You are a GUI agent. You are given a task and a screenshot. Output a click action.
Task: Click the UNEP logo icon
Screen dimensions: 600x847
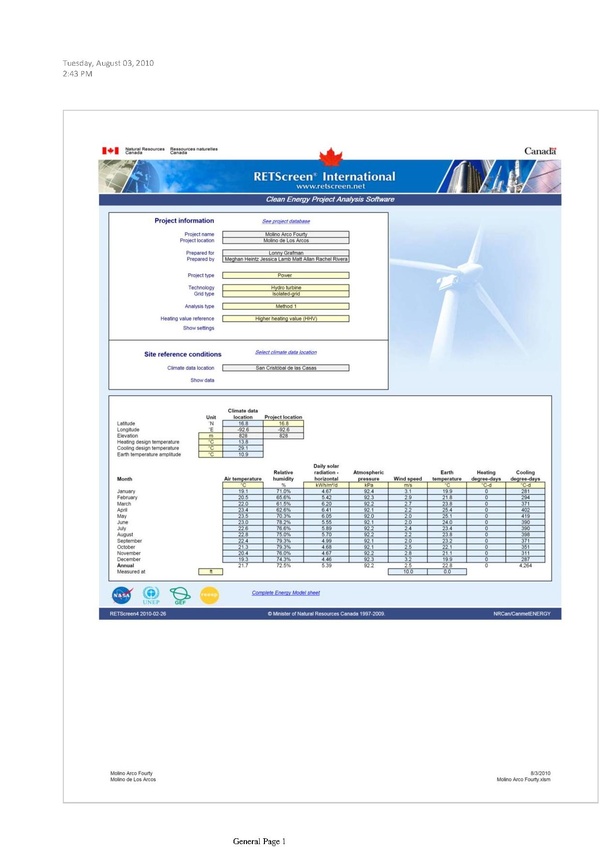point(151,595)
